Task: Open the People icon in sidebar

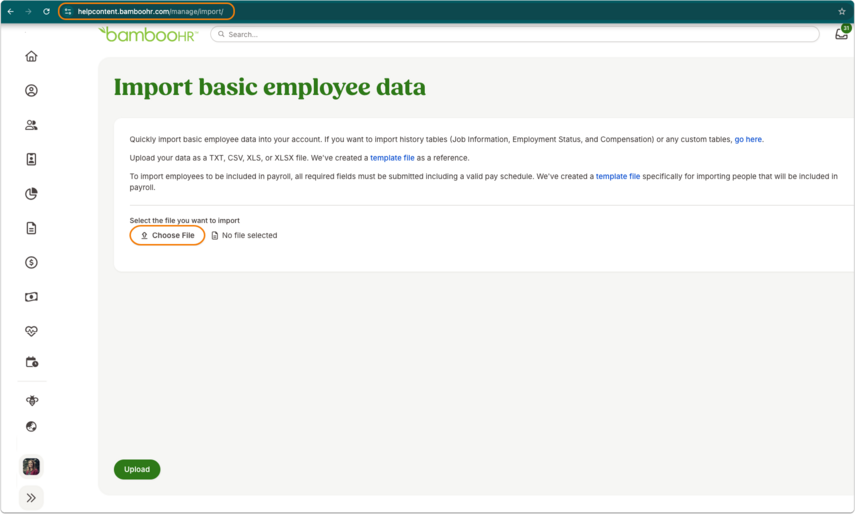Action: point(31,125)
